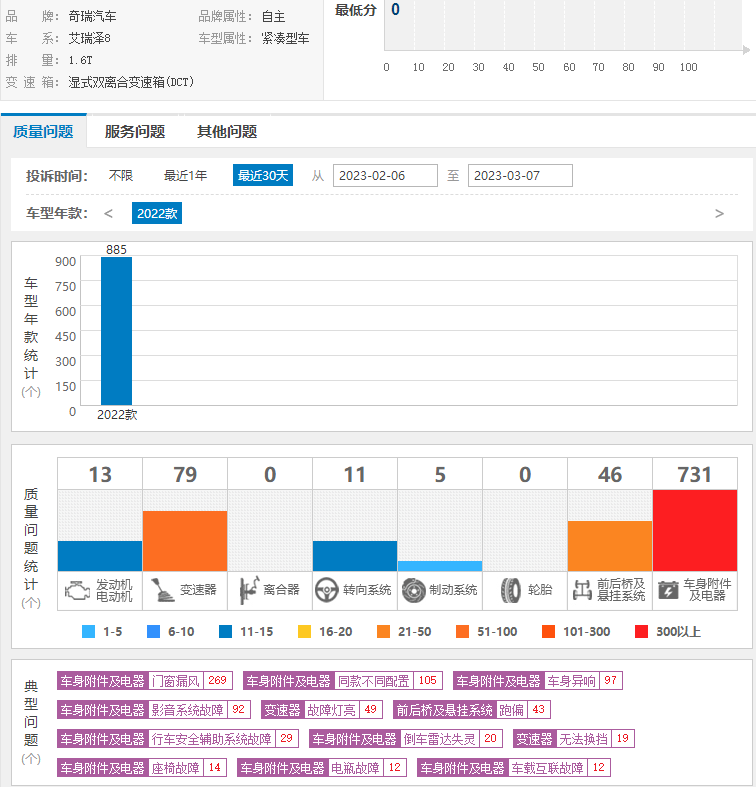756x787 pixels.
Task: Click the steering system (转向系统) wheel icon
Action: click(x=327, y=590)
